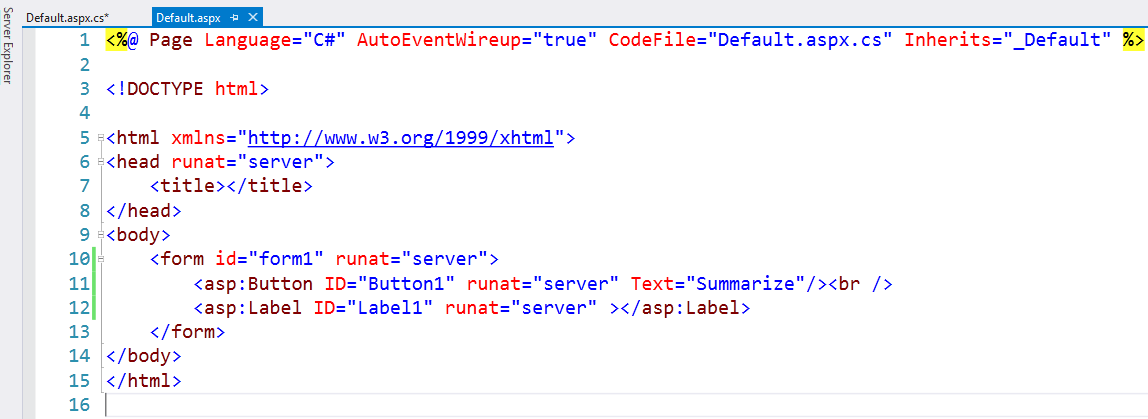Switch to the Default.aspx.cs* tab
Viewport: 1148px width, 419px height.
pyautogui.click(x=67, y=18)
